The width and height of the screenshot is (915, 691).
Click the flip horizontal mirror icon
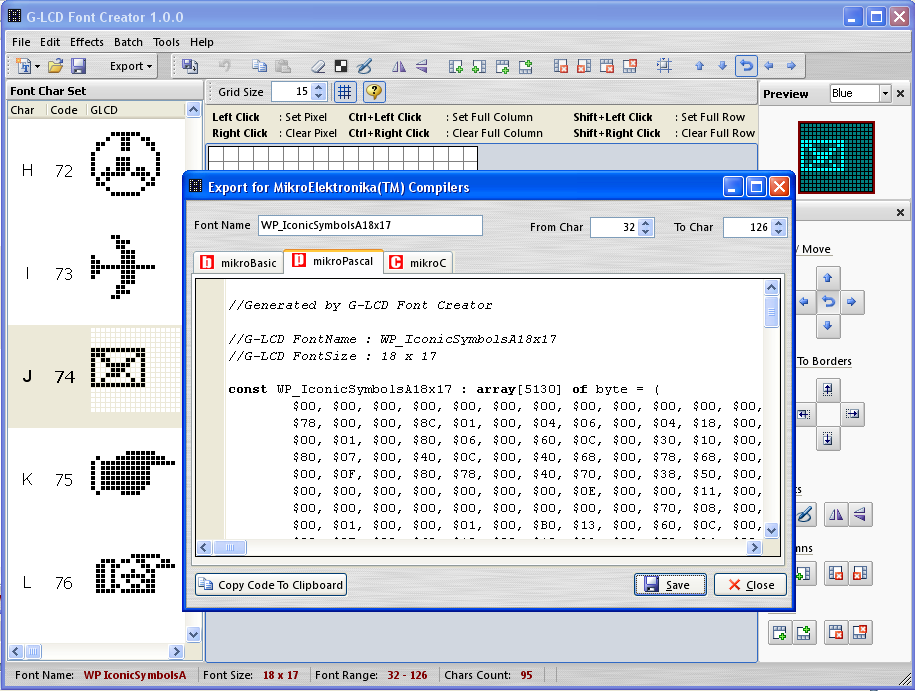[399, 67]
